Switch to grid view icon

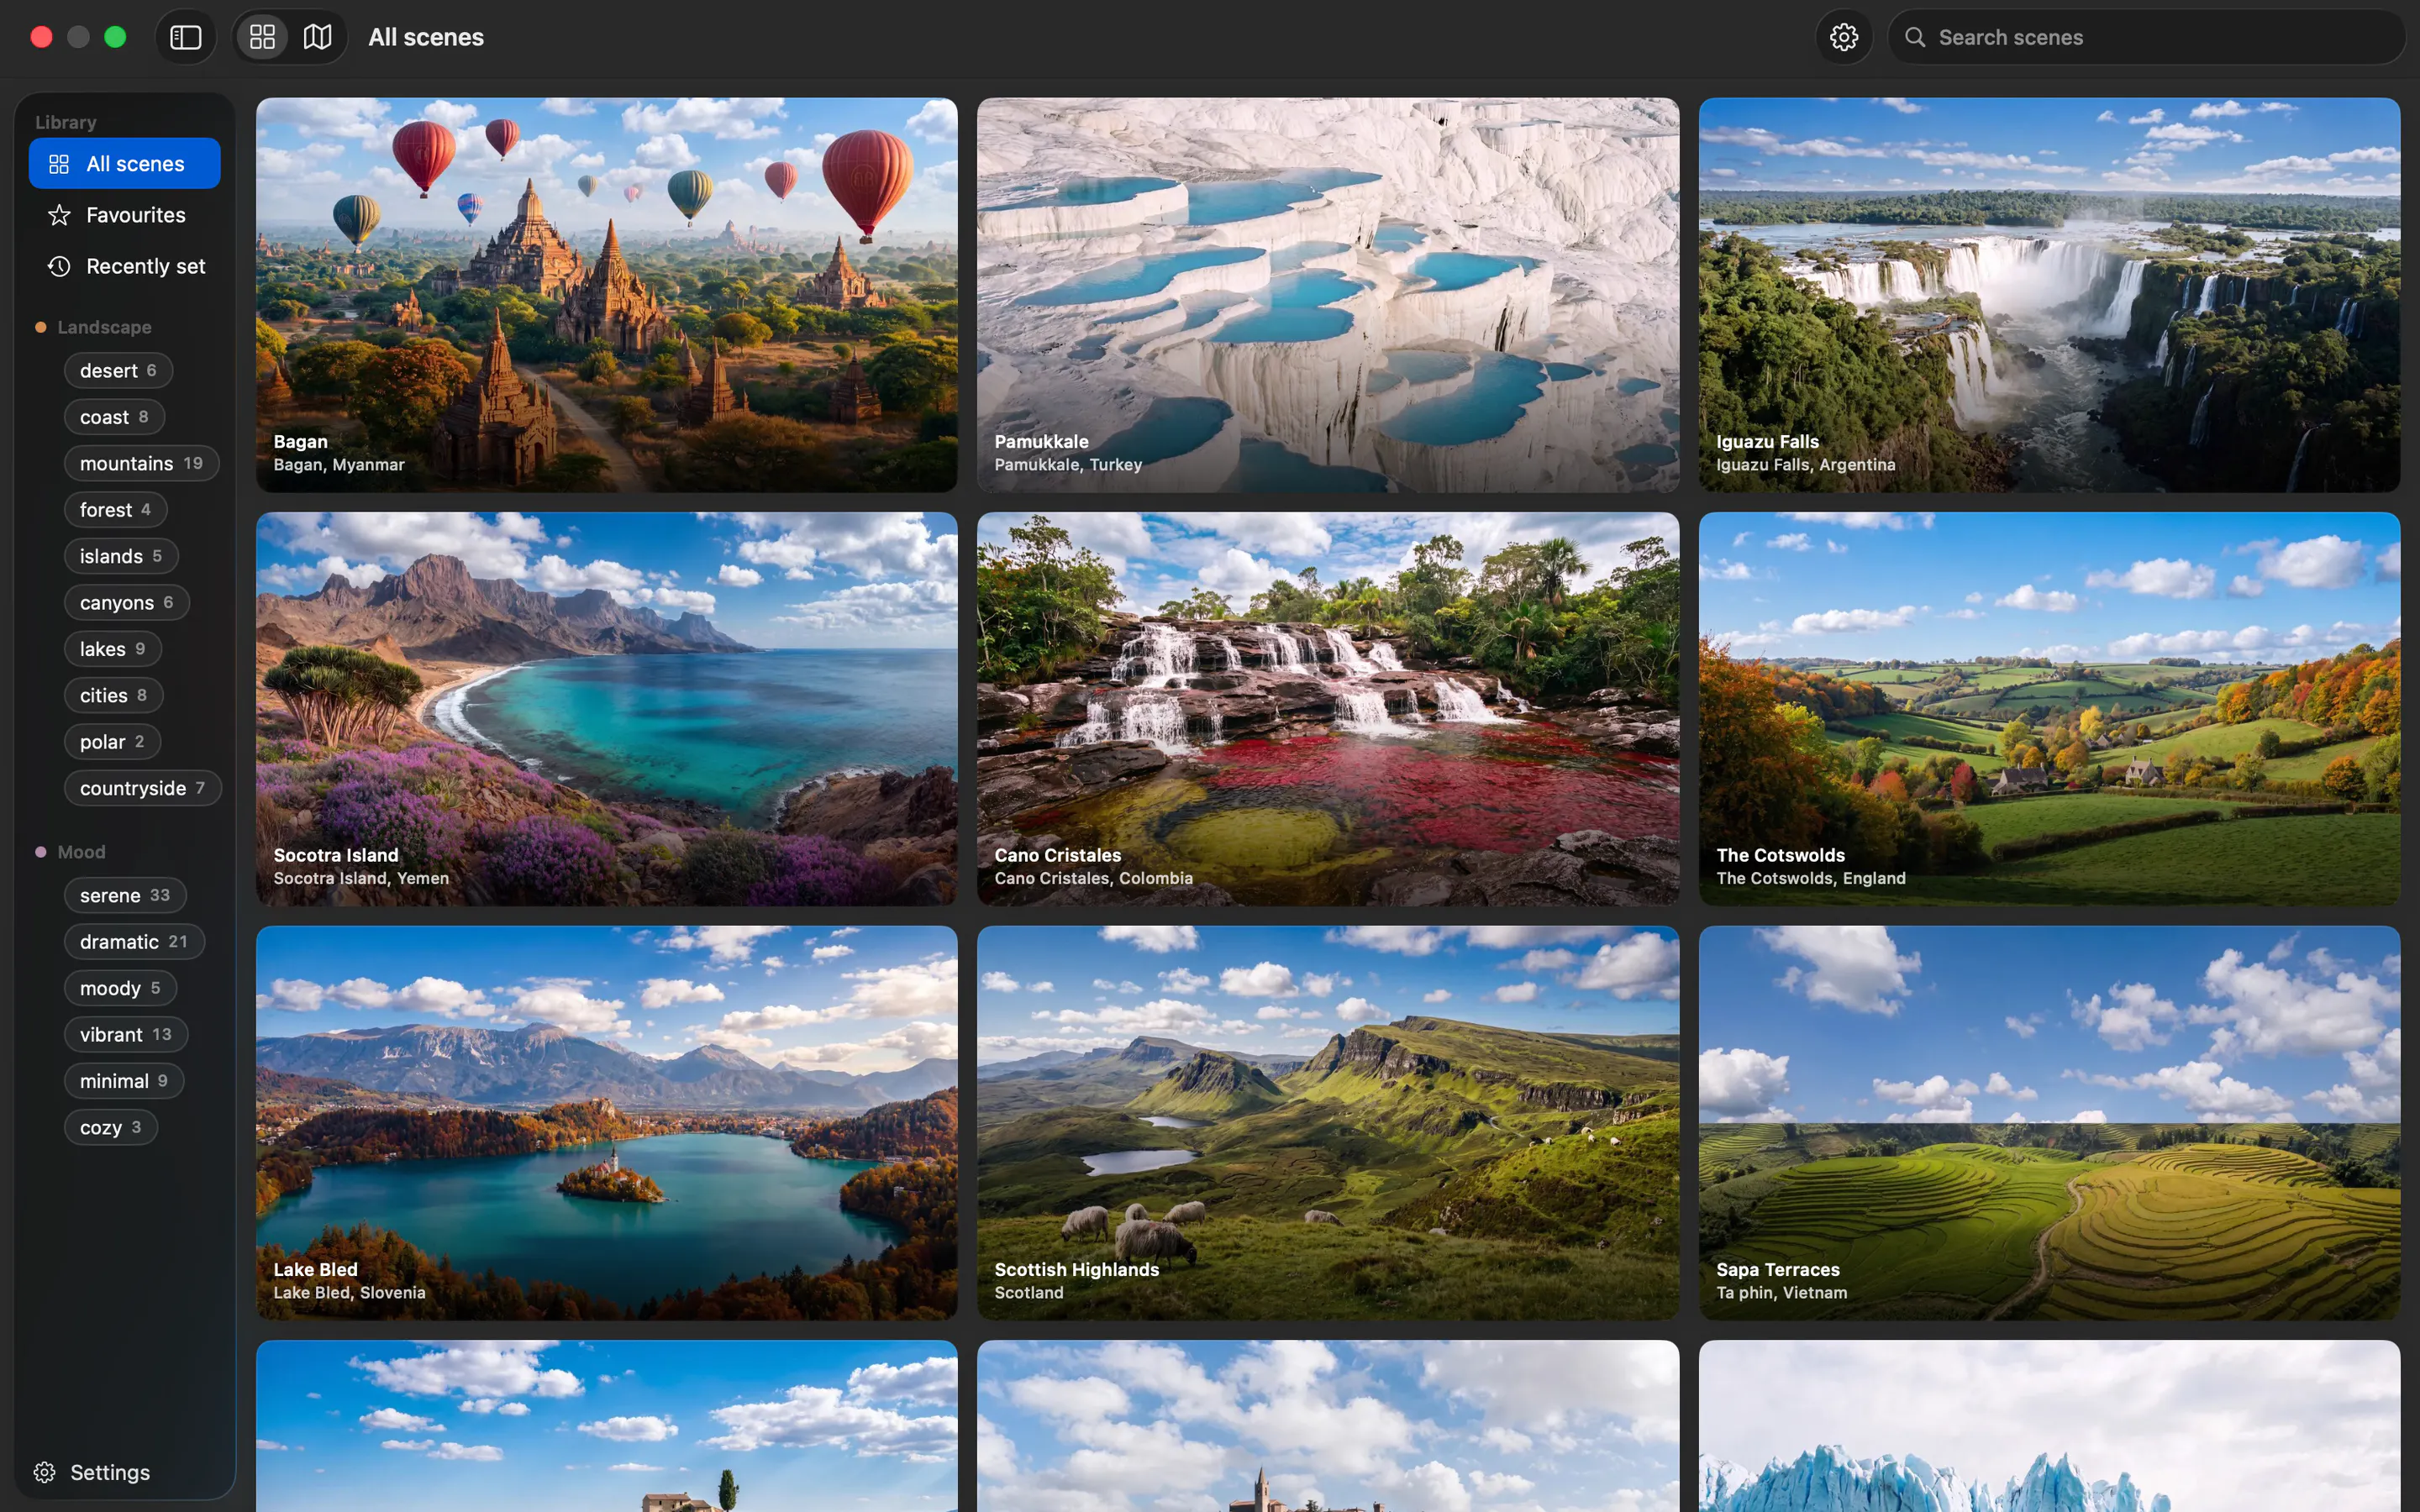pyautogui.click(x=262, y=37)
